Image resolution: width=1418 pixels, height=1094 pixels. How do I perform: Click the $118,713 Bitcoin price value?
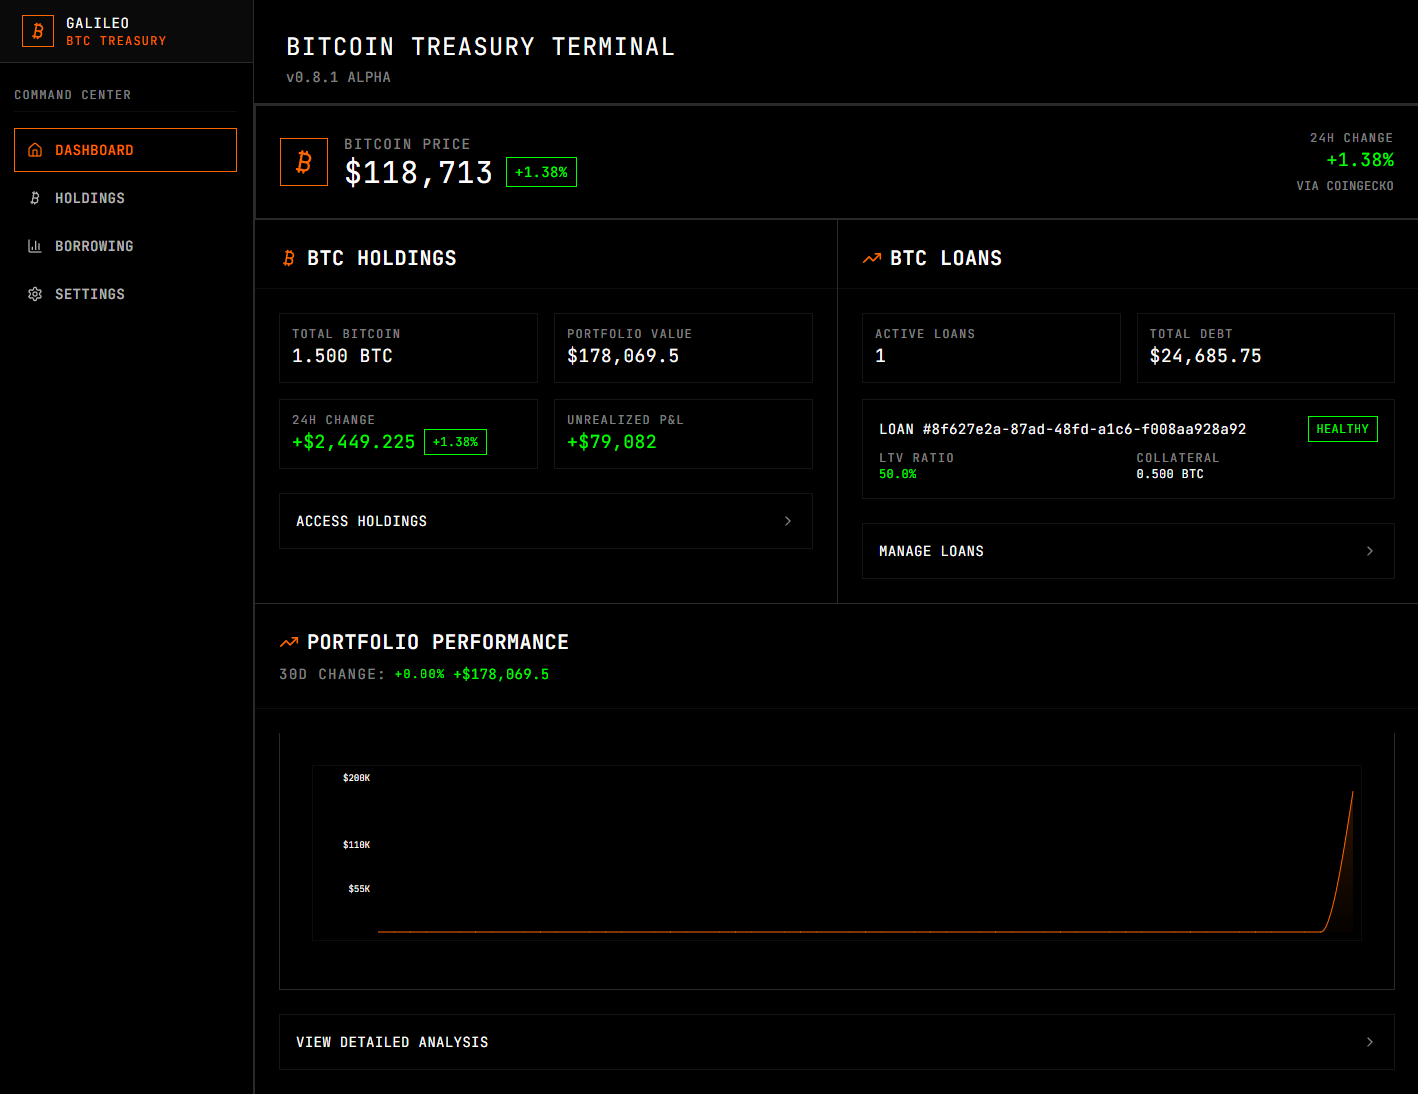click(x=419, y=172)
